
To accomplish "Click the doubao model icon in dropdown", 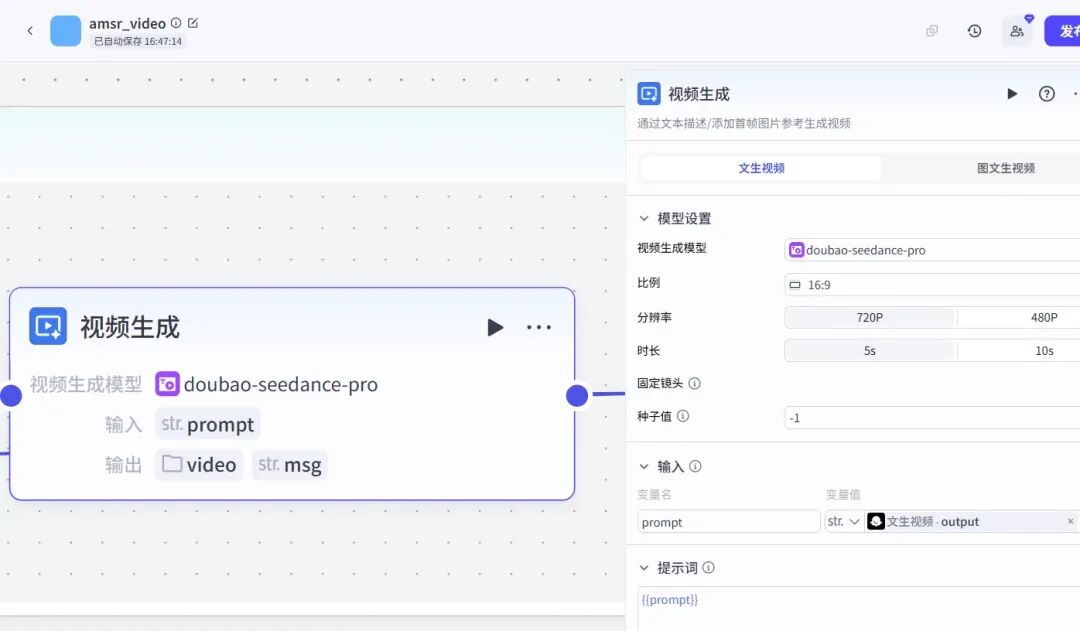I will point(796,250).
